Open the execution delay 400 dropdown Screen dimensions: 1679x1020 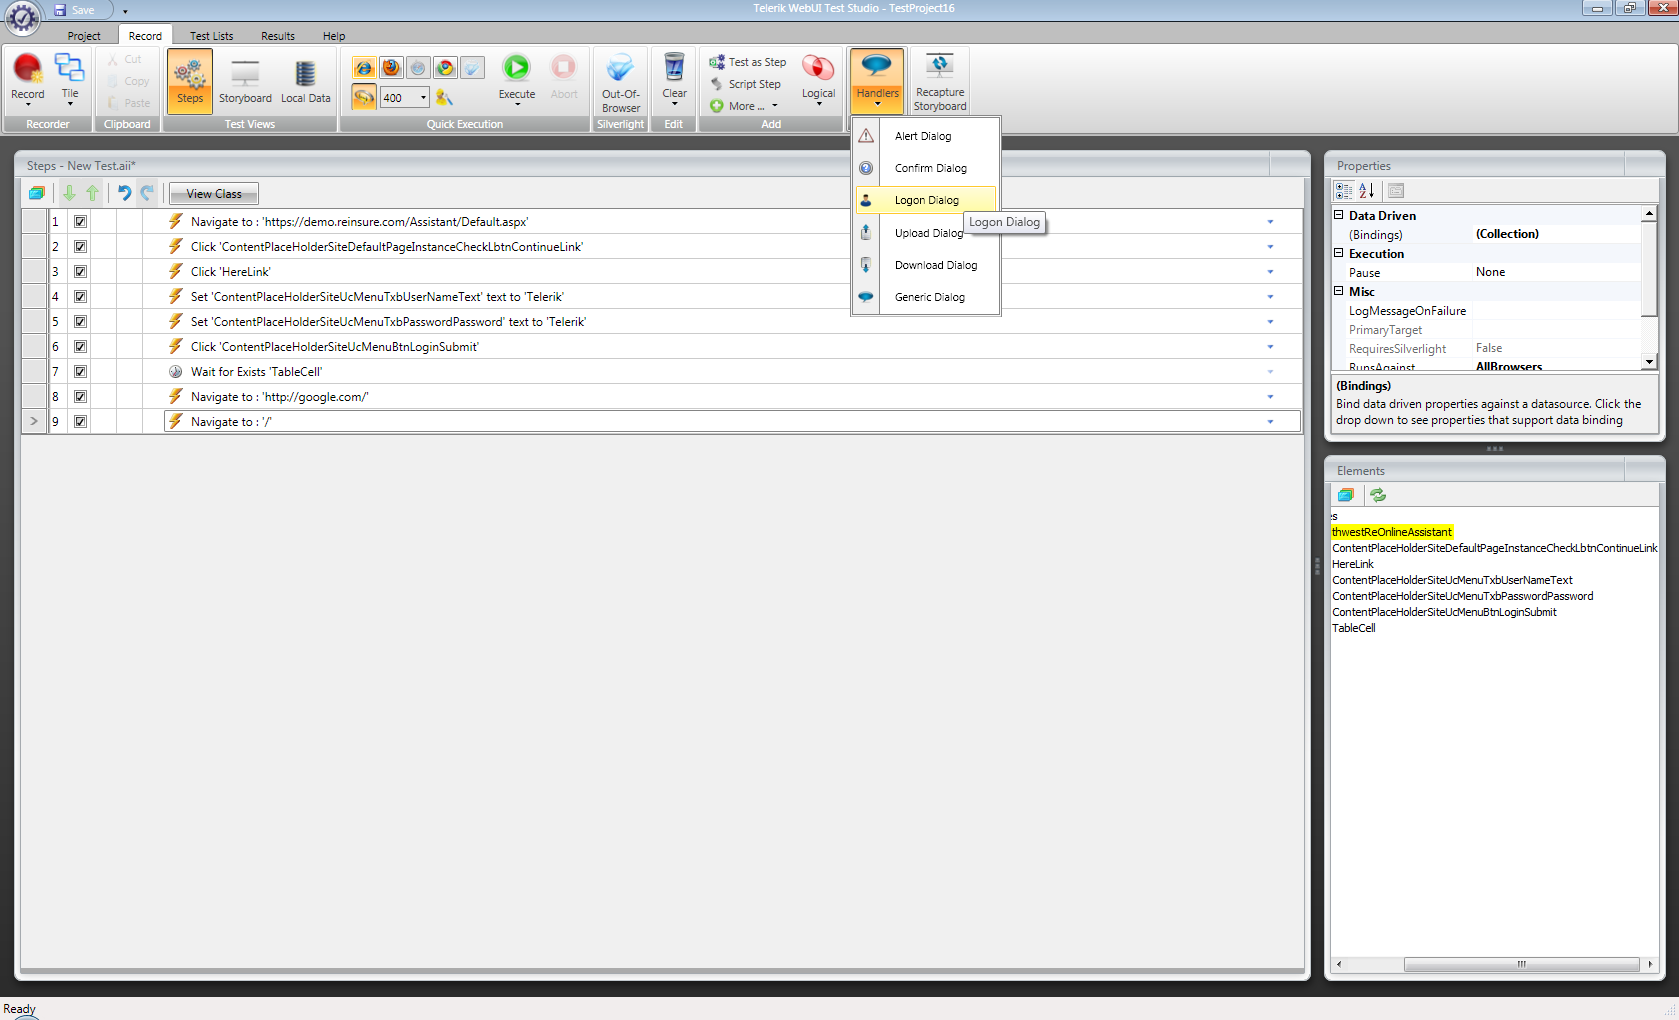tap(423, 97)
